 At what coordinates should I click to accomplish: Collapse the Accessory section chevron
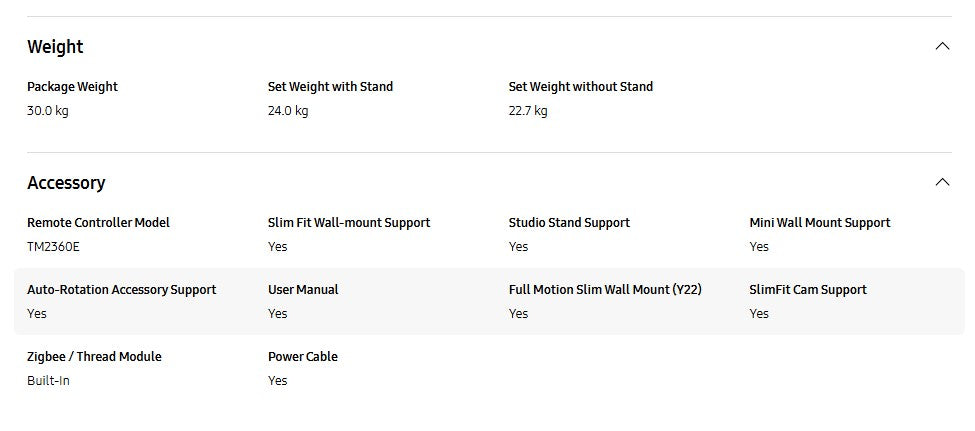click(x=941, y=182)
